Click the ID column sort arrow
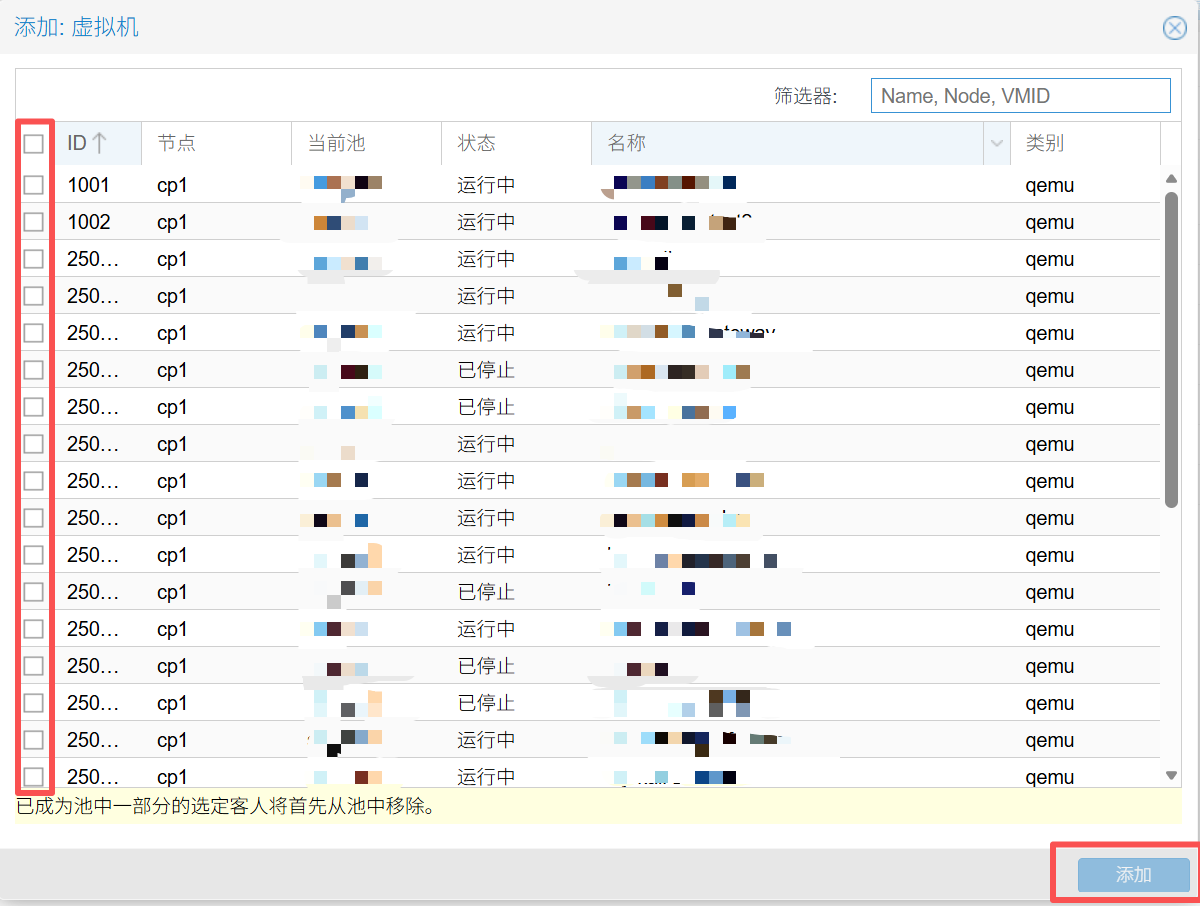The image size is (1200, 906). tap(99, 143)
